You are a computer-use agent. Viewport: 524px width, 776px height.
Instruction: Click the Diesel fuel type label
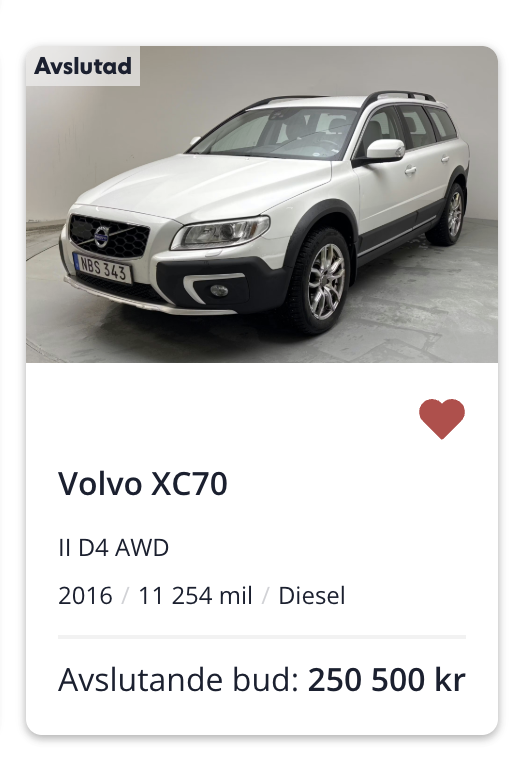[312, 595]
